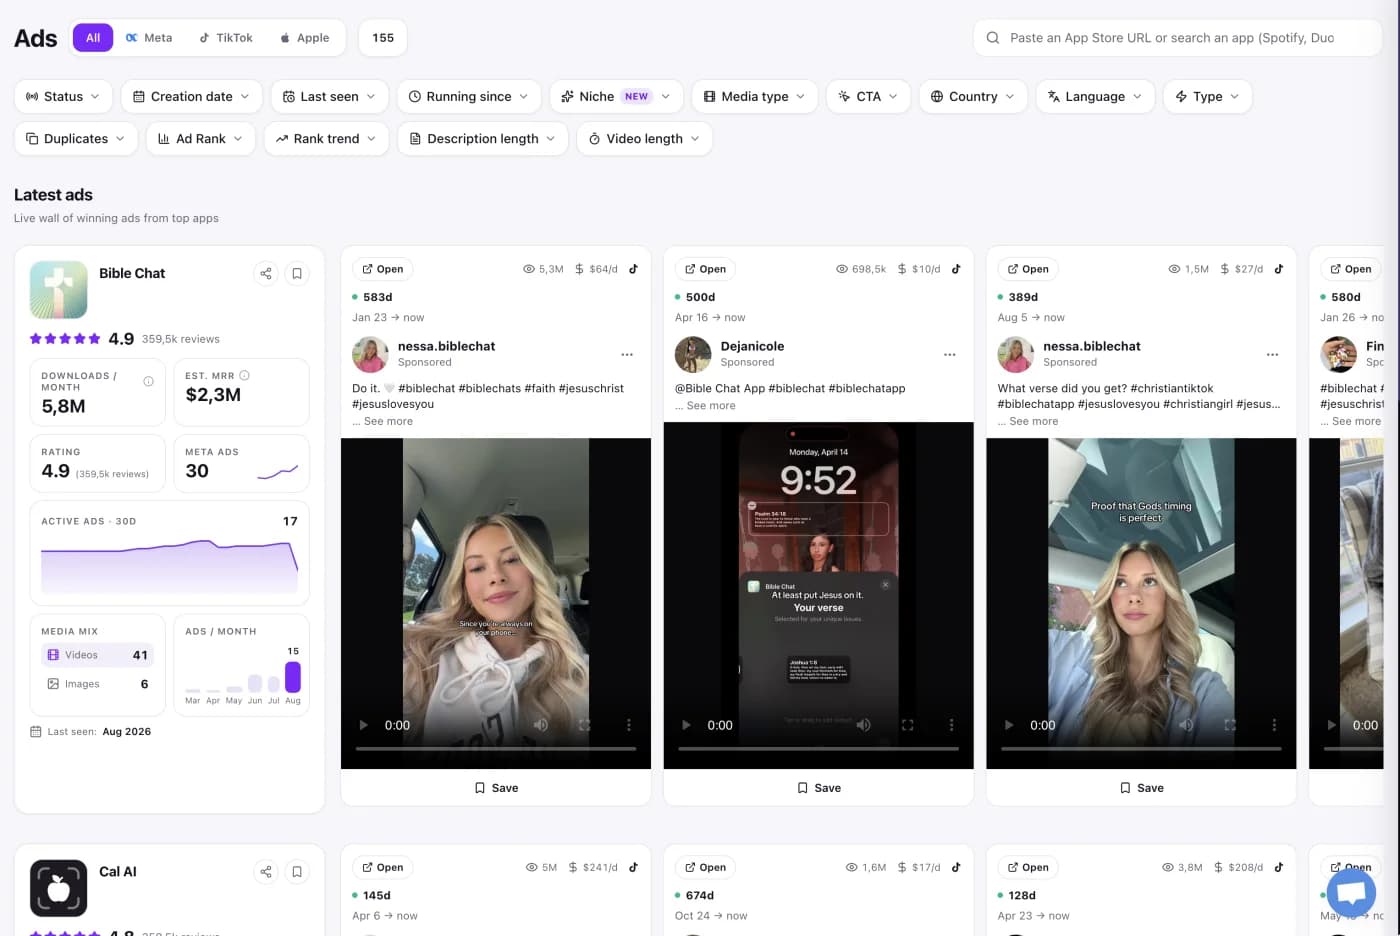Play the 389d ad video
The image size is (1400, 936).
pyautogui.click(x=1009, y=725)
